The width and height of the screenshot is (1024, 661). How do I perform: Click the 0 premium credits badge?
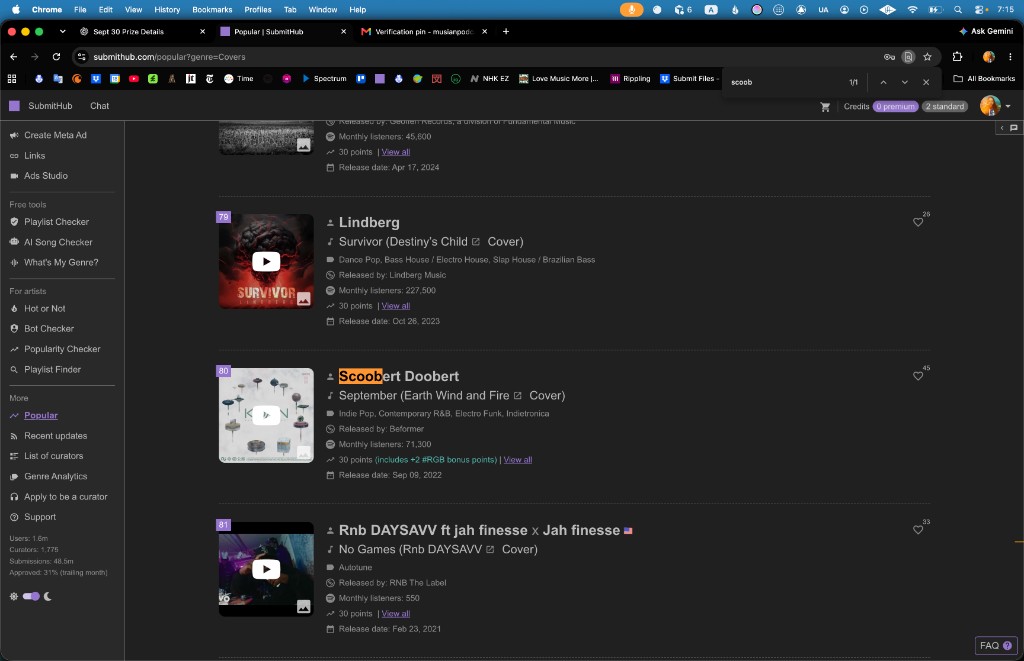click(895, 106)
